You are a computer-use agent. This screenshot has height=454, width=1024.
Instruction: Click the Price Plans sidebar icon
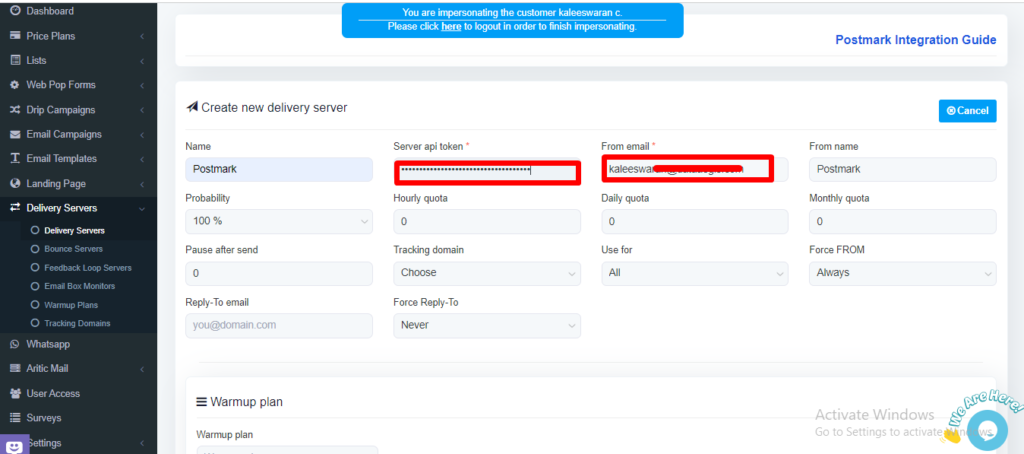(x=15, y=36)
